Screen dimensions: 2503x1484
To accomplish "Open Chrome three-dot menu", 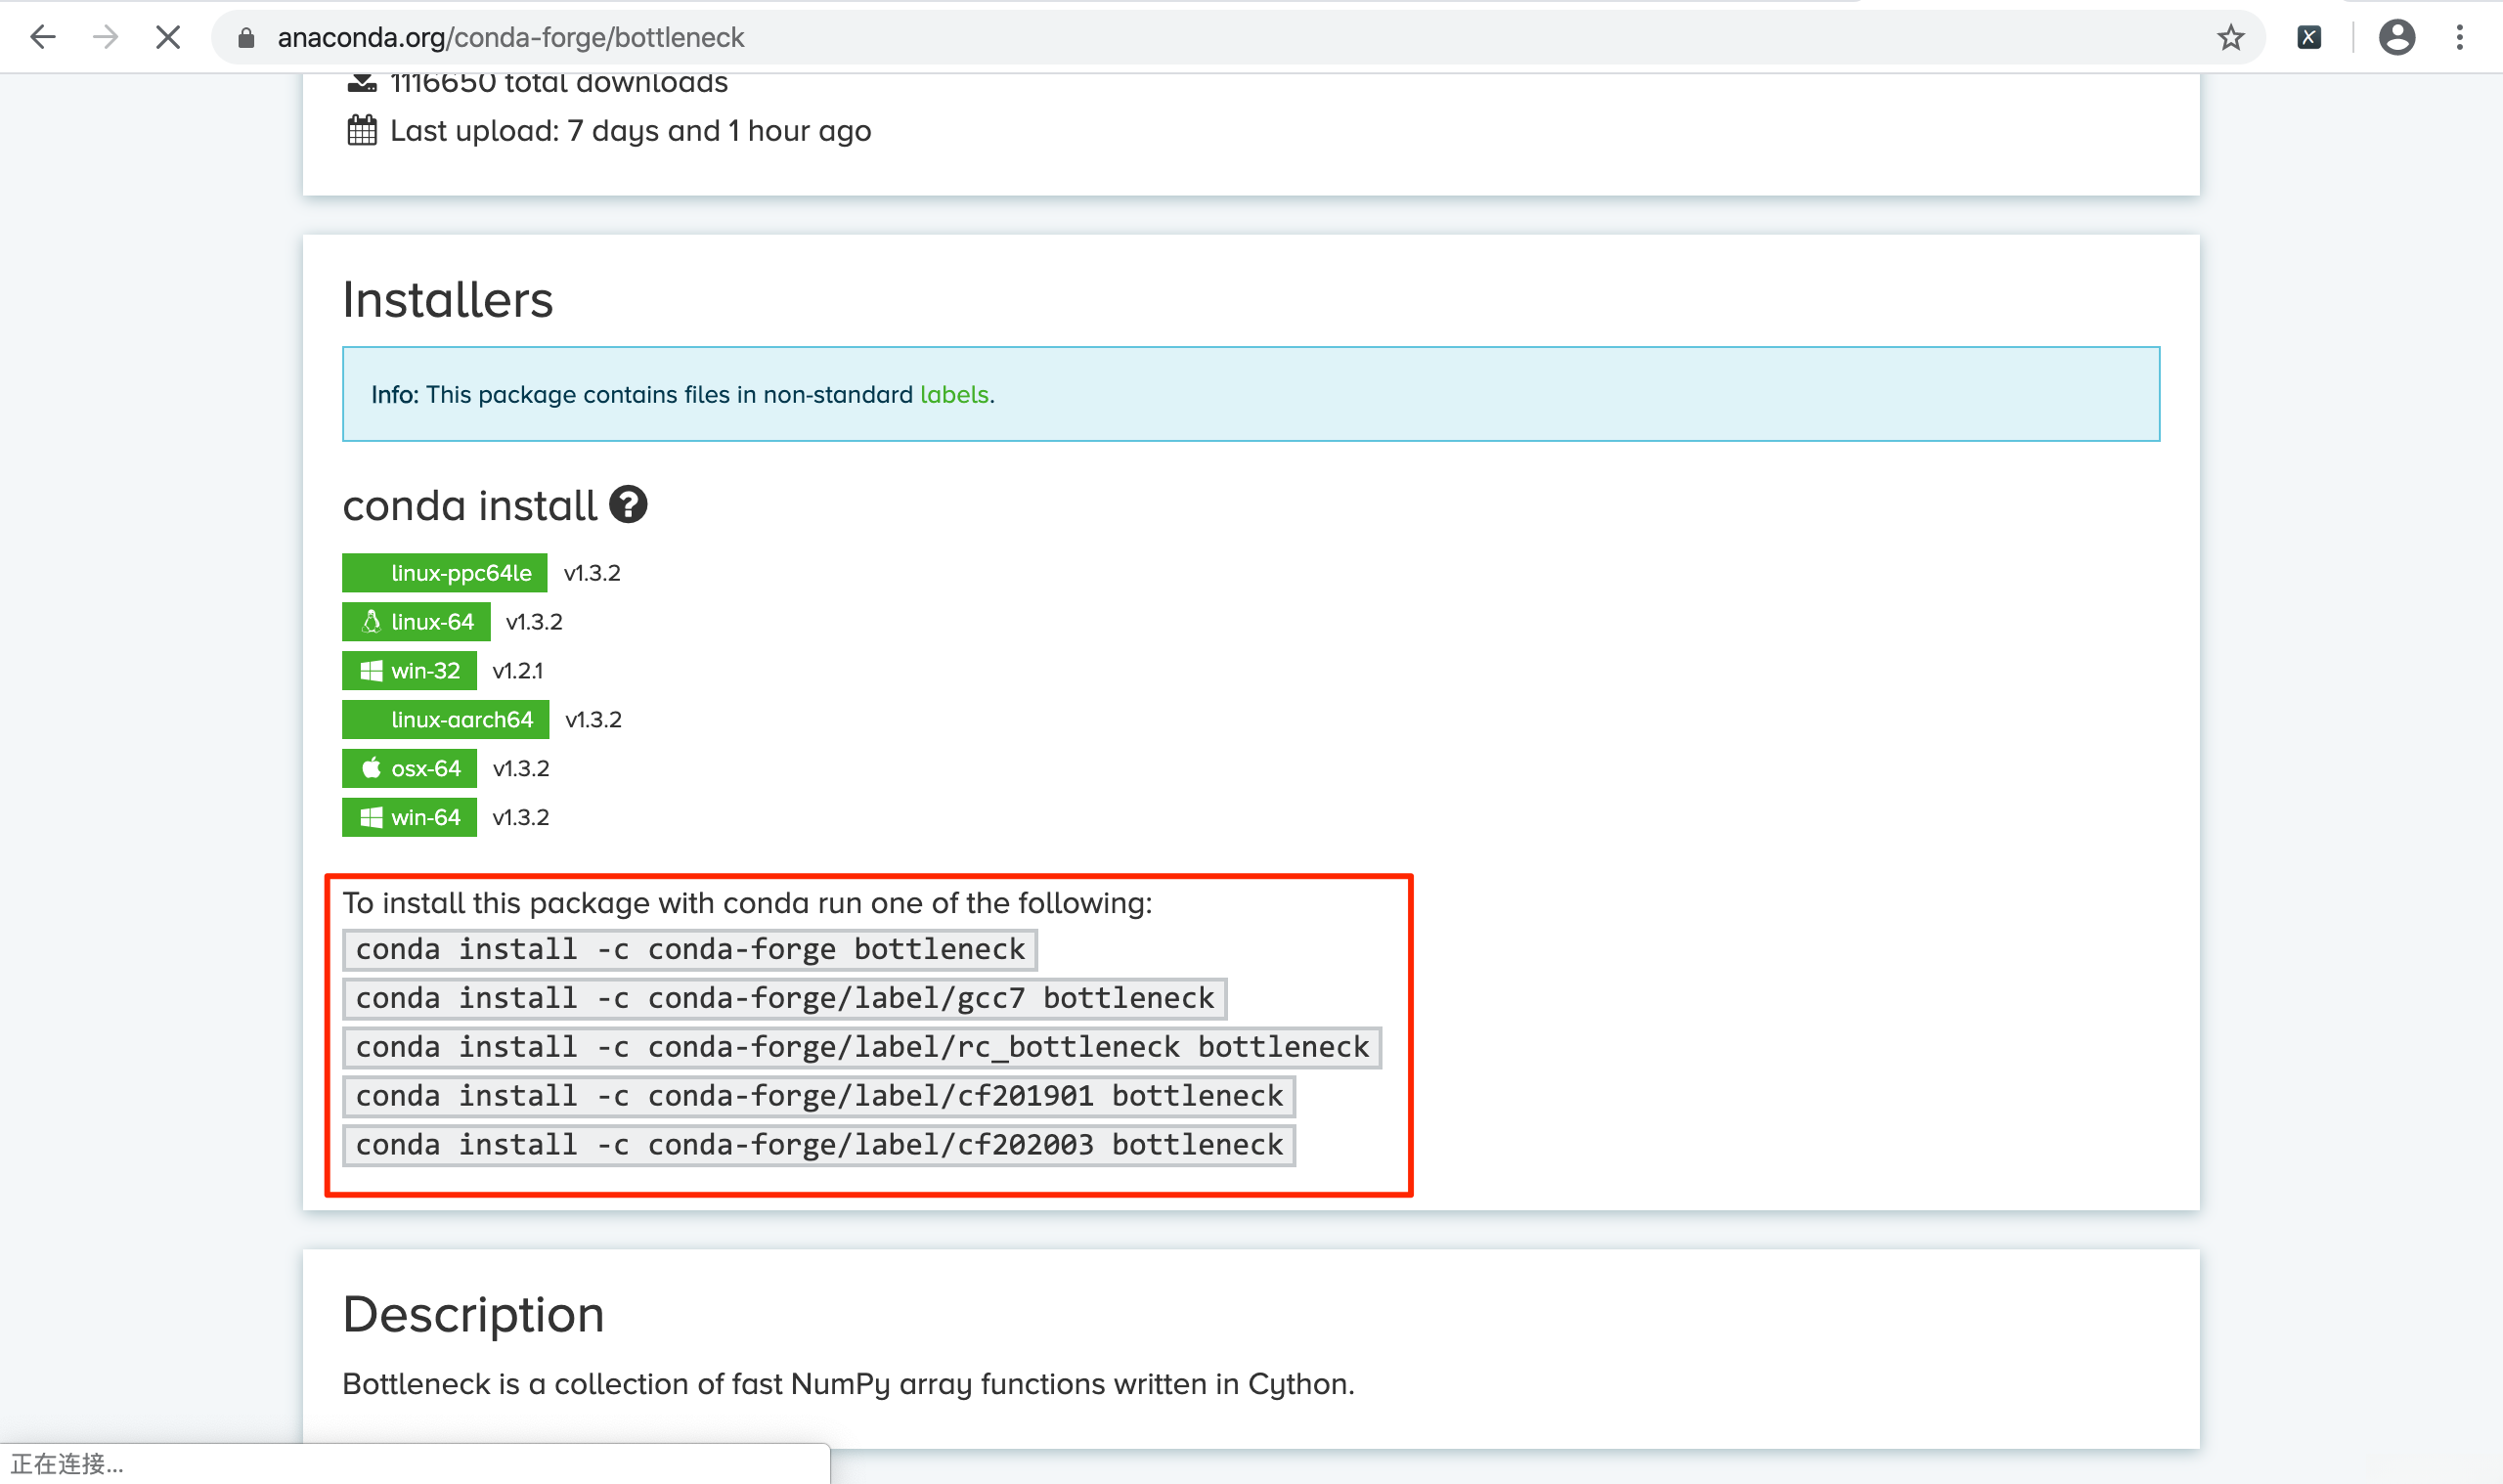I will point(2459,38).
